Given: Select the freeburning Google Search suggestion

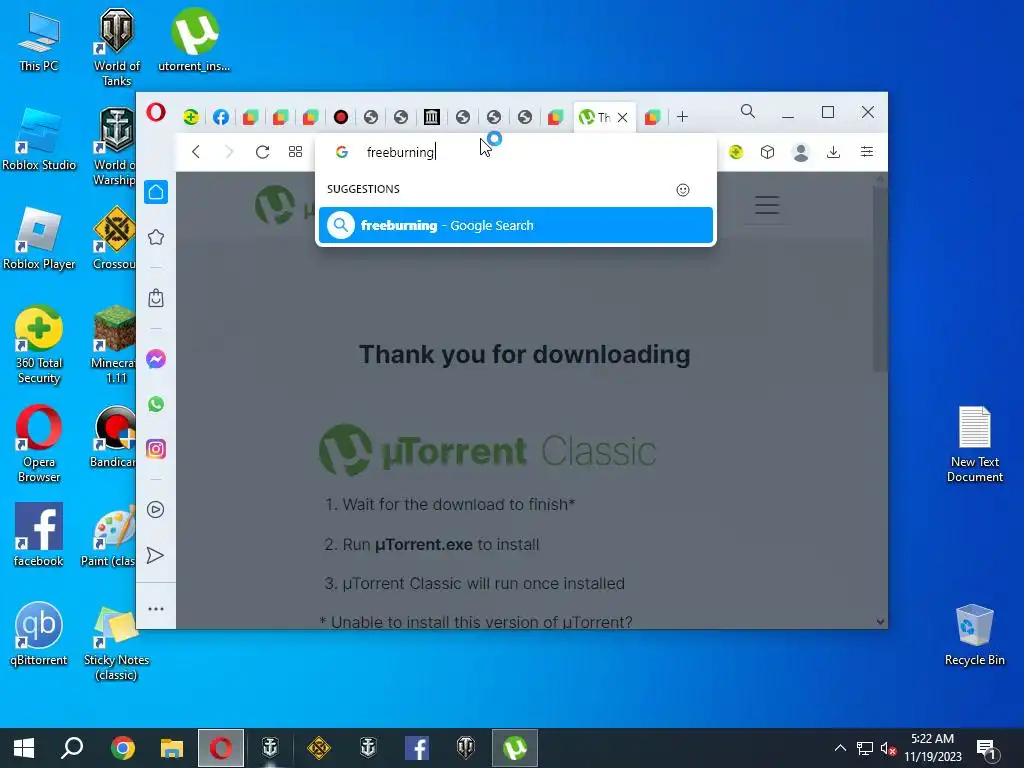Looking at the screenshot, I should click(x=516, y=225).
